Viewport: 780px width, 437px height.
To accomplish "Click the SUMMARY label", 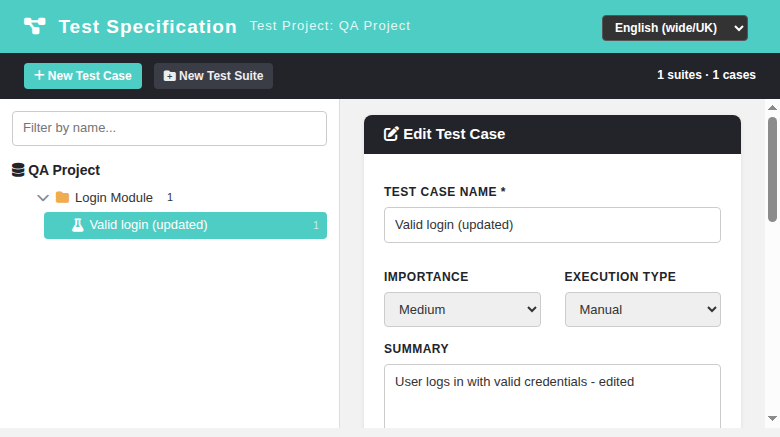I will pos(416,349).
